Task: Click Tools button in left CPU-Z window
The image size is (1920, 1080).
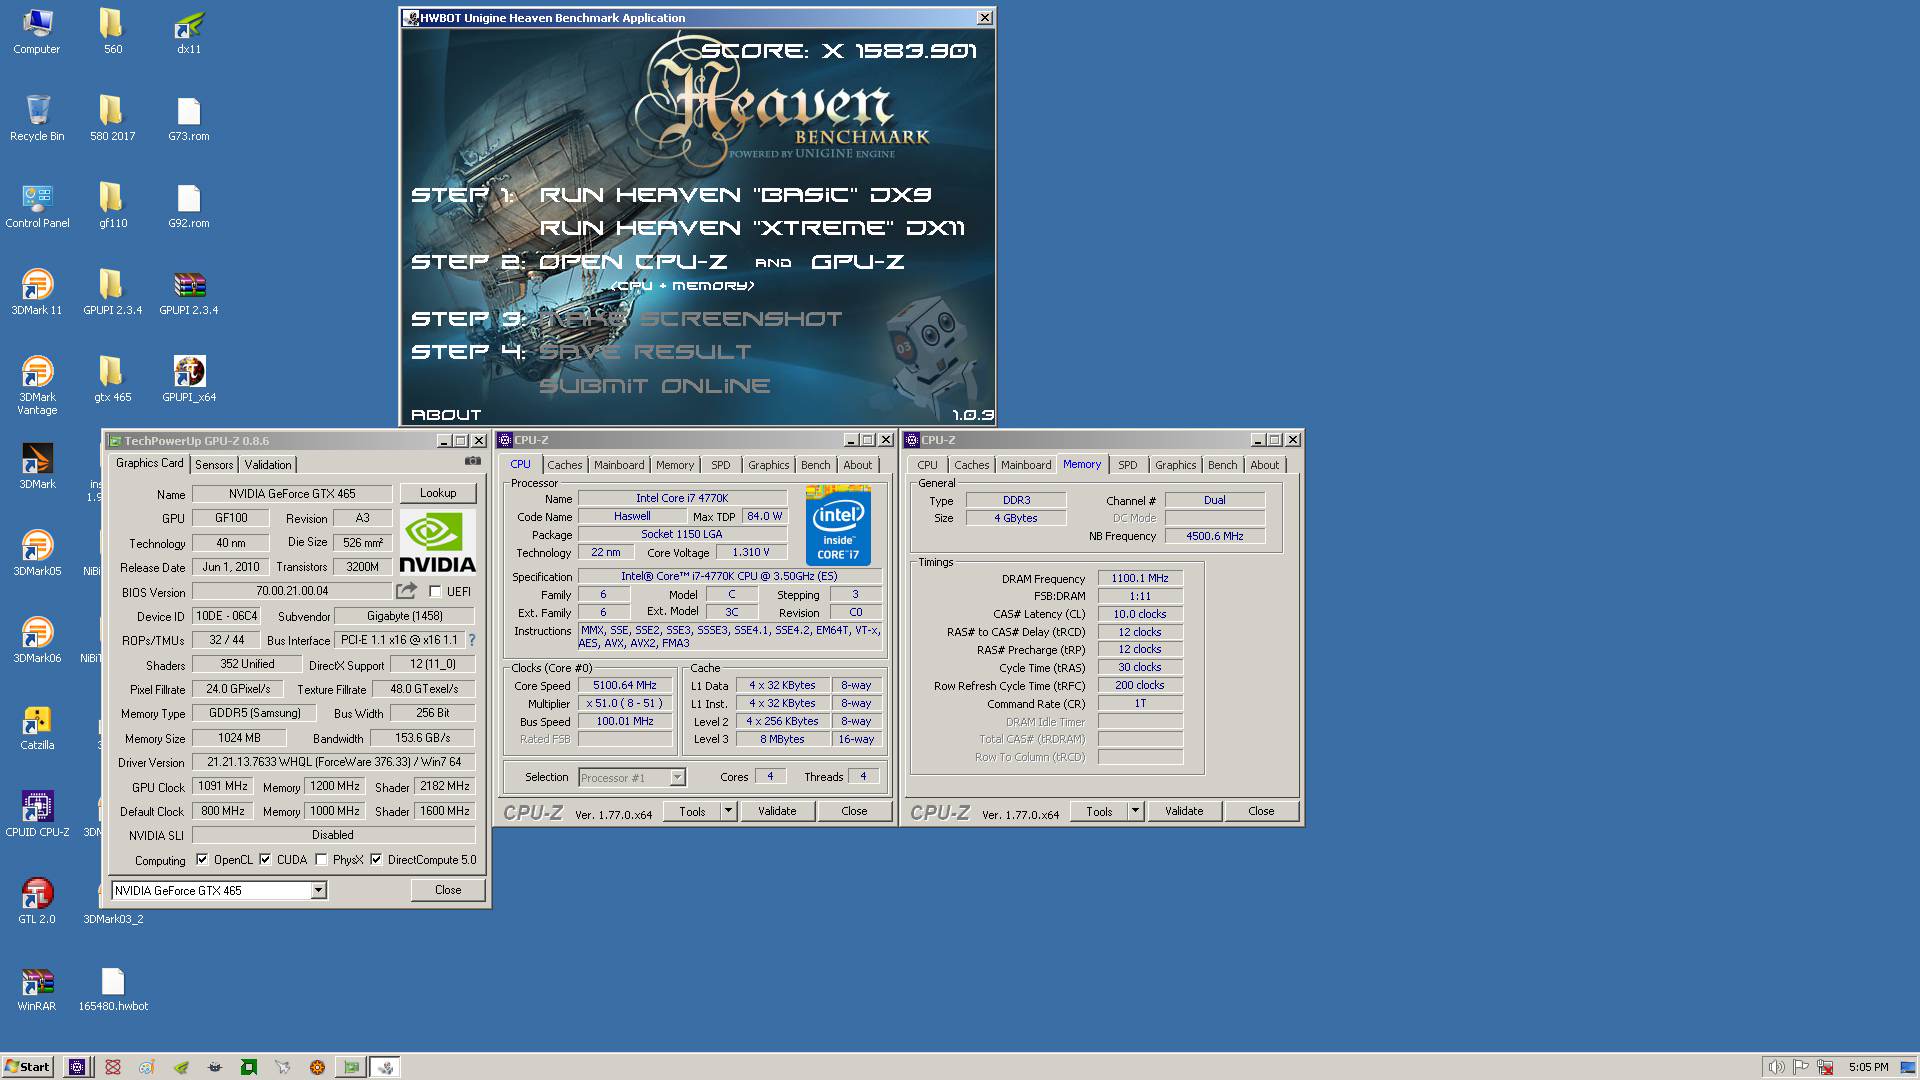Action: coord(692,811)
